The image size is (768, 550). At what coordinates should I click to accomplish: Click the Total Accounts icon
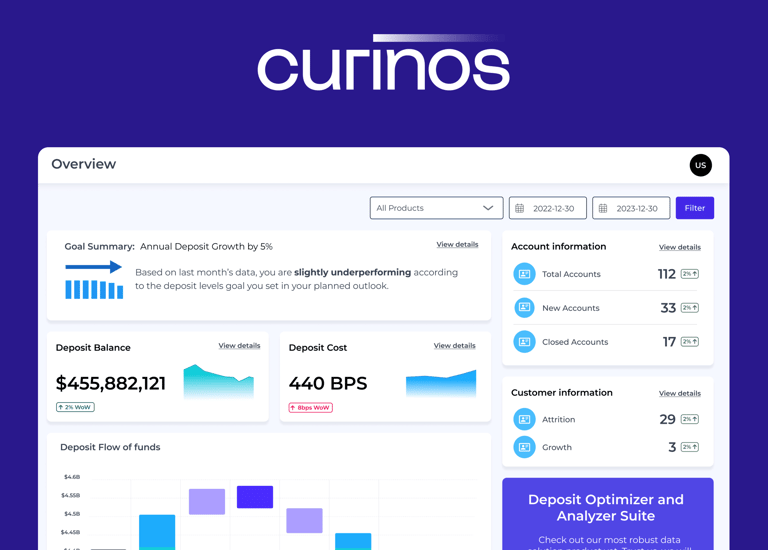click(x=524, y=274)
